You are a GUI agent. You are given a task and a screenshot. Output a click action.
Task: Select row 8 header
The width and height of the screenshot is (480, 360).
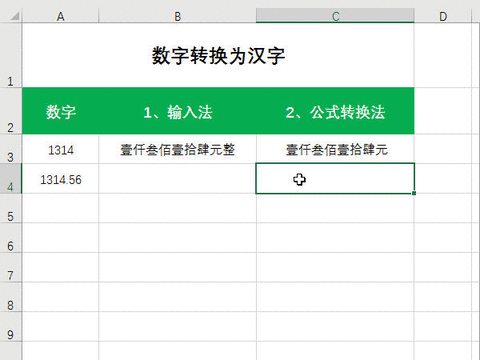[x=11, y=297]
